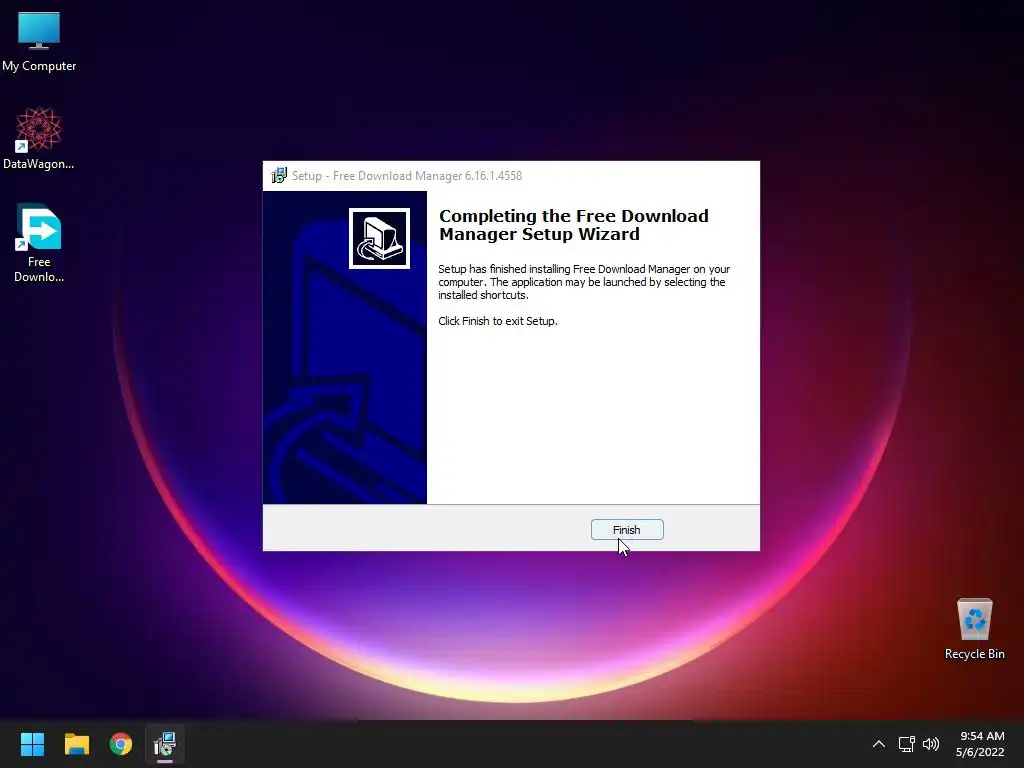Click the 'Completing the Free Download Manager Setup Wizard' heading
The width and height of the screenshot is (1024, 768).
[573, 225]
